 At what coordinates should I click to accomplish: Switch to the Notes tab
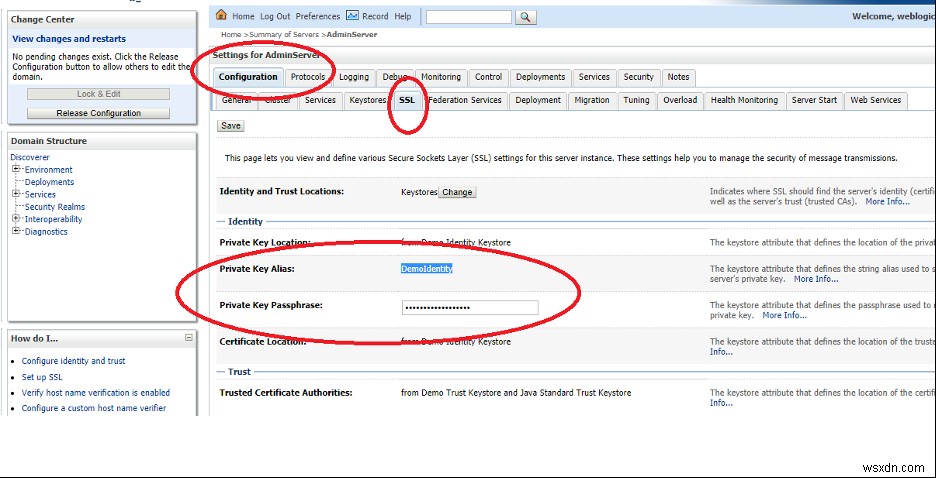(678, 77)
